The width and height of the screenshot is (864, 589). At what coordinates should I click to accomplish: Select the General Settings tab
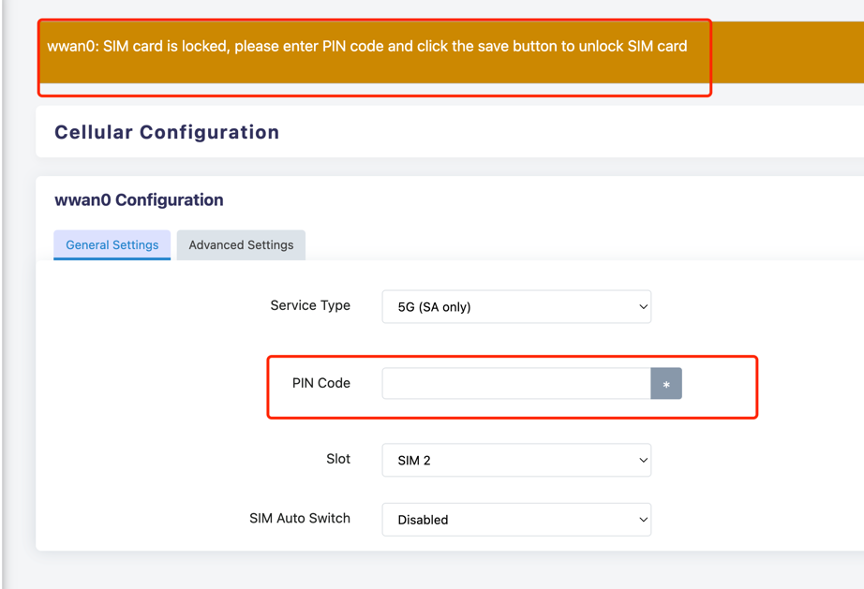coord(111,245)
